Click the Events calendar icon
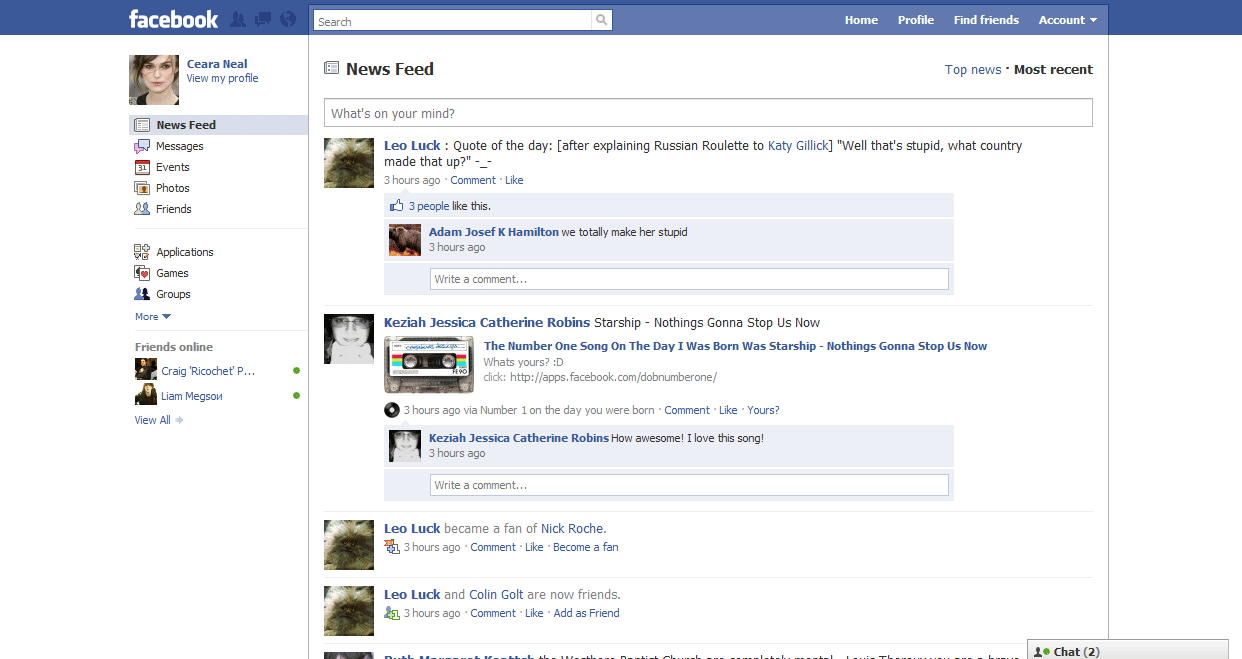1242x659 pixels. [x=142, y=167]
